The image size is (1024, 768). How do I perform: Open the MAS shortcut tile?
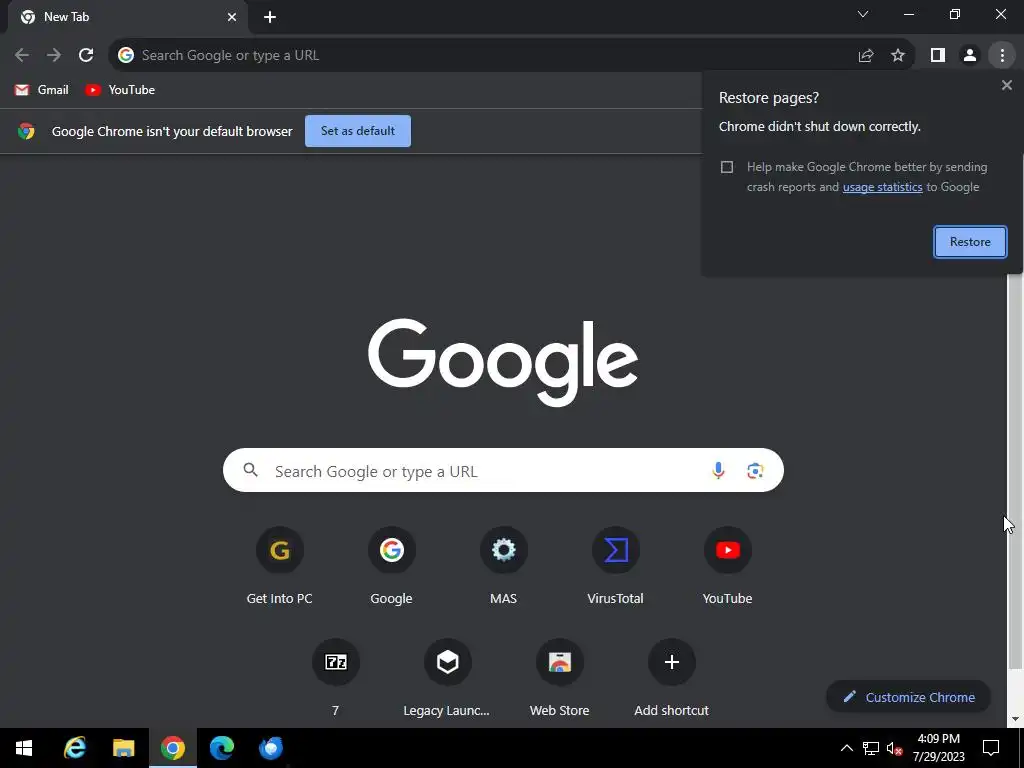click(x=504, y=566)
